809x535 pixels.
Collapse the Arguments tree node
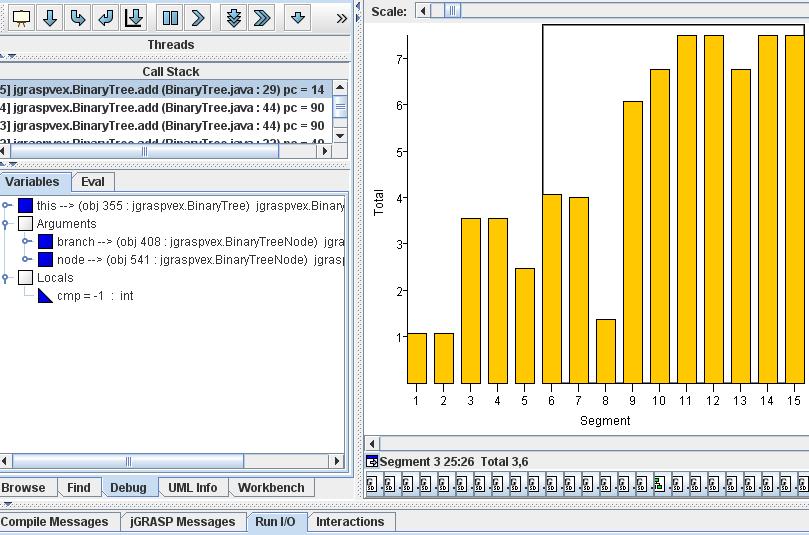point(6,223)
